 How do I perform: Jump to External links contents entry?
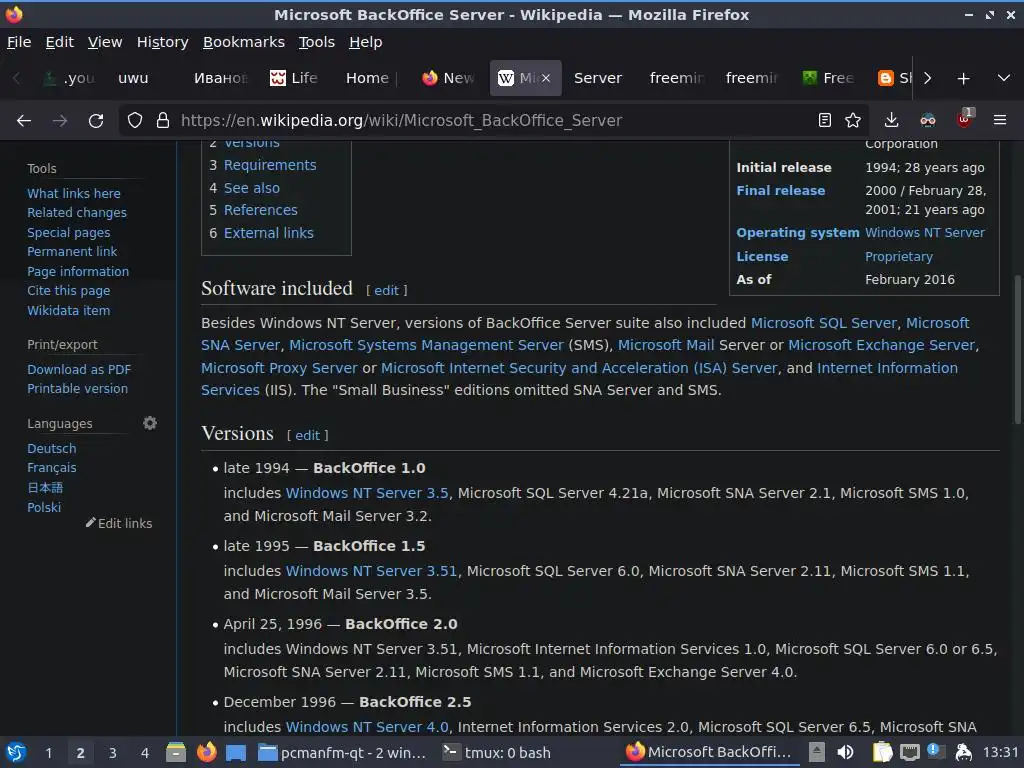[268, 233]
